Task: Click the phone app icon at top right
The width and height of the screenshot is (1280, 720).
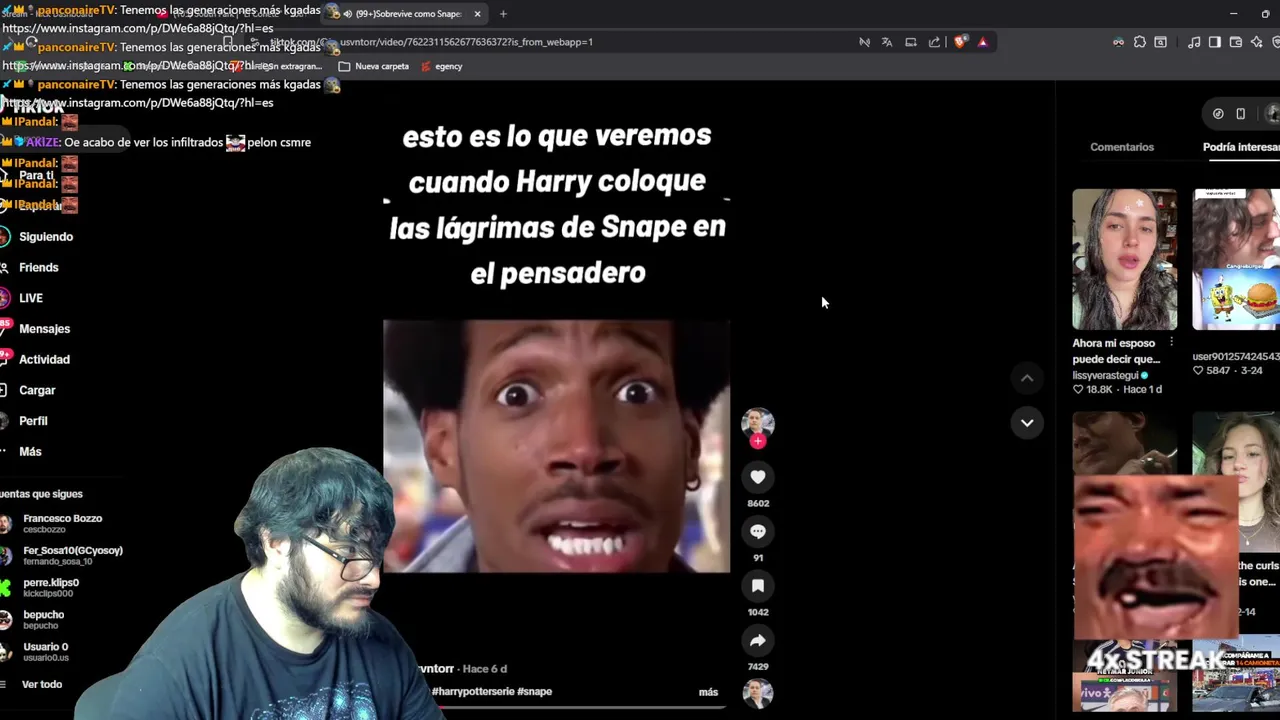Action: coord(1241,114)
